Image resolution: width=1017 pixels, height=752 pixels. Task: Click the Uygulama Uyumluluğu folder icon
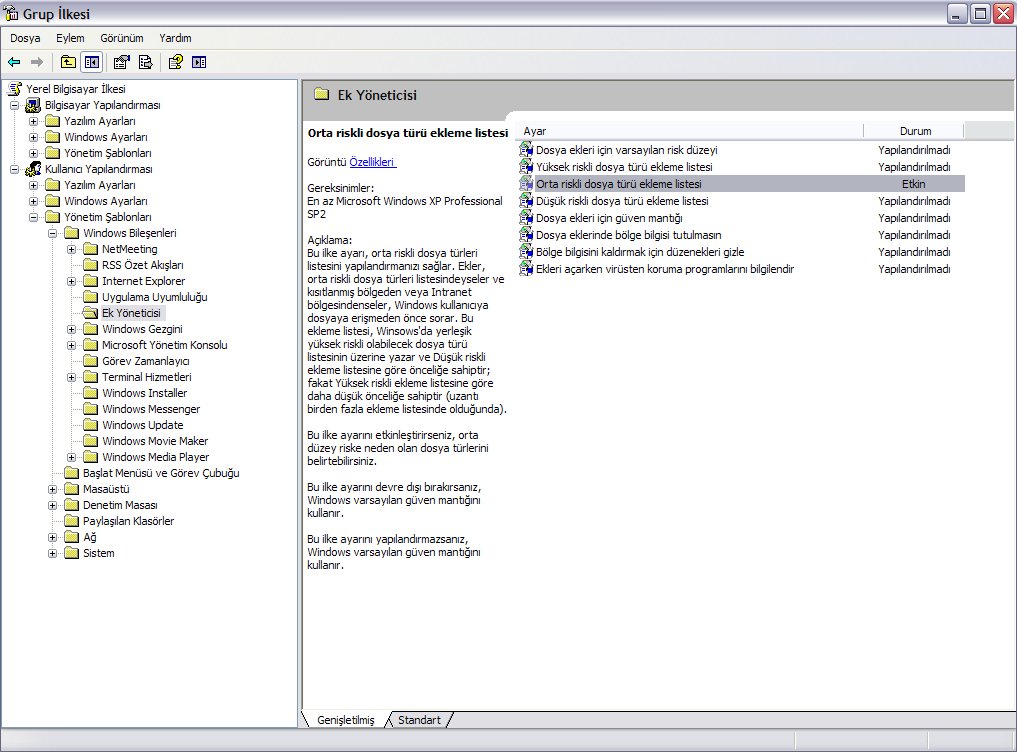[91, 297]
